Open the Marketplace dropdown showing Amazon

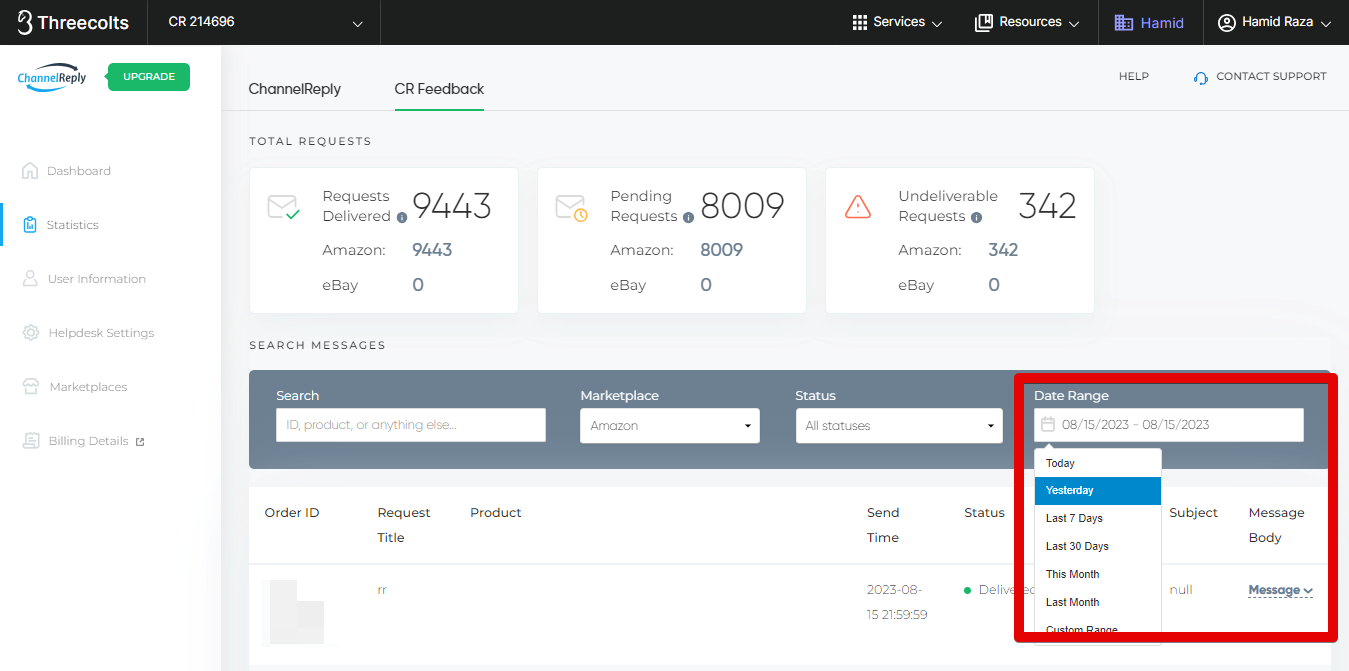click(670, 425)
